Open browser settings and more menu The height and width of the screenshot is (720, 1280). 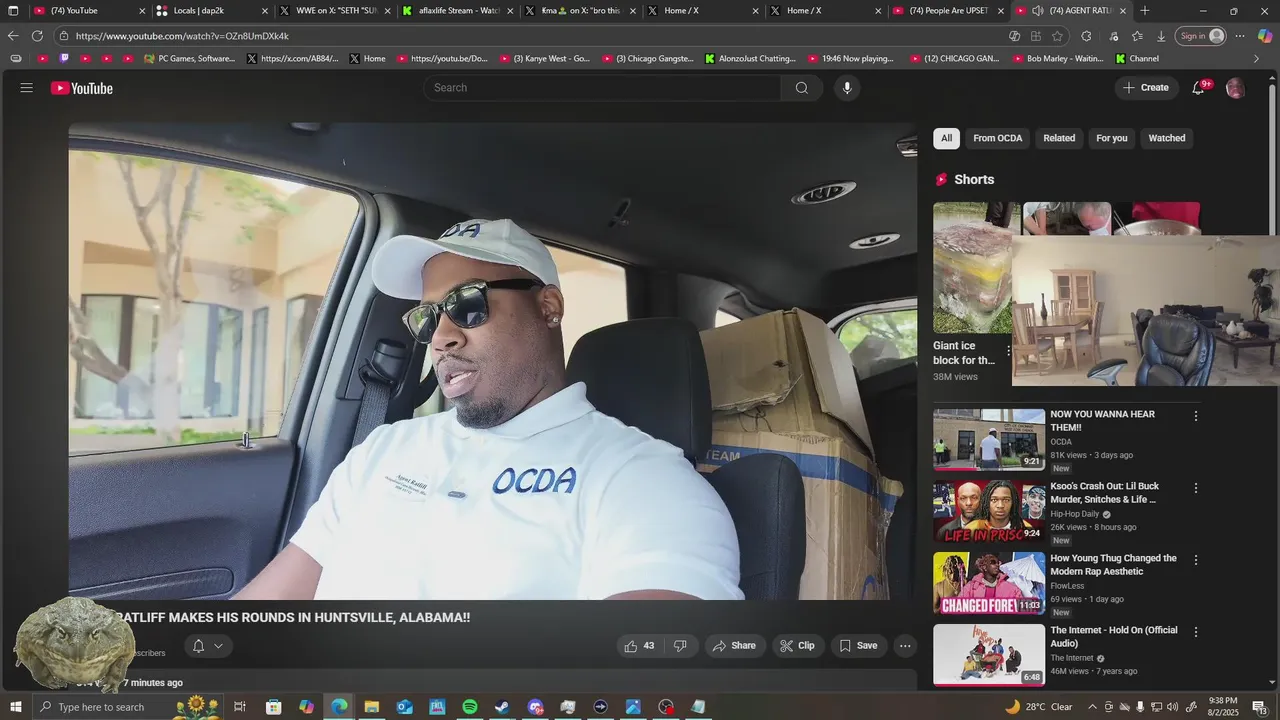[x=1240, y=36]
